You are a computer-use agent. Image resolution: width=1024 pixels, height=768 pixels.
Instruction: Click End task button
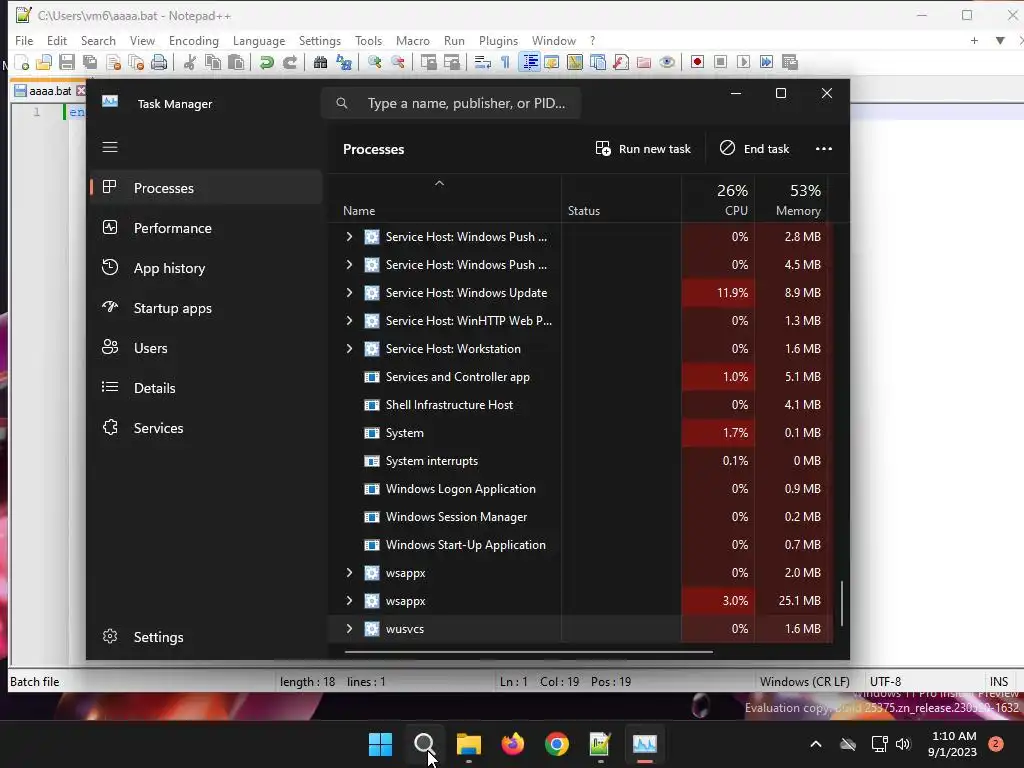coord(755,149)
